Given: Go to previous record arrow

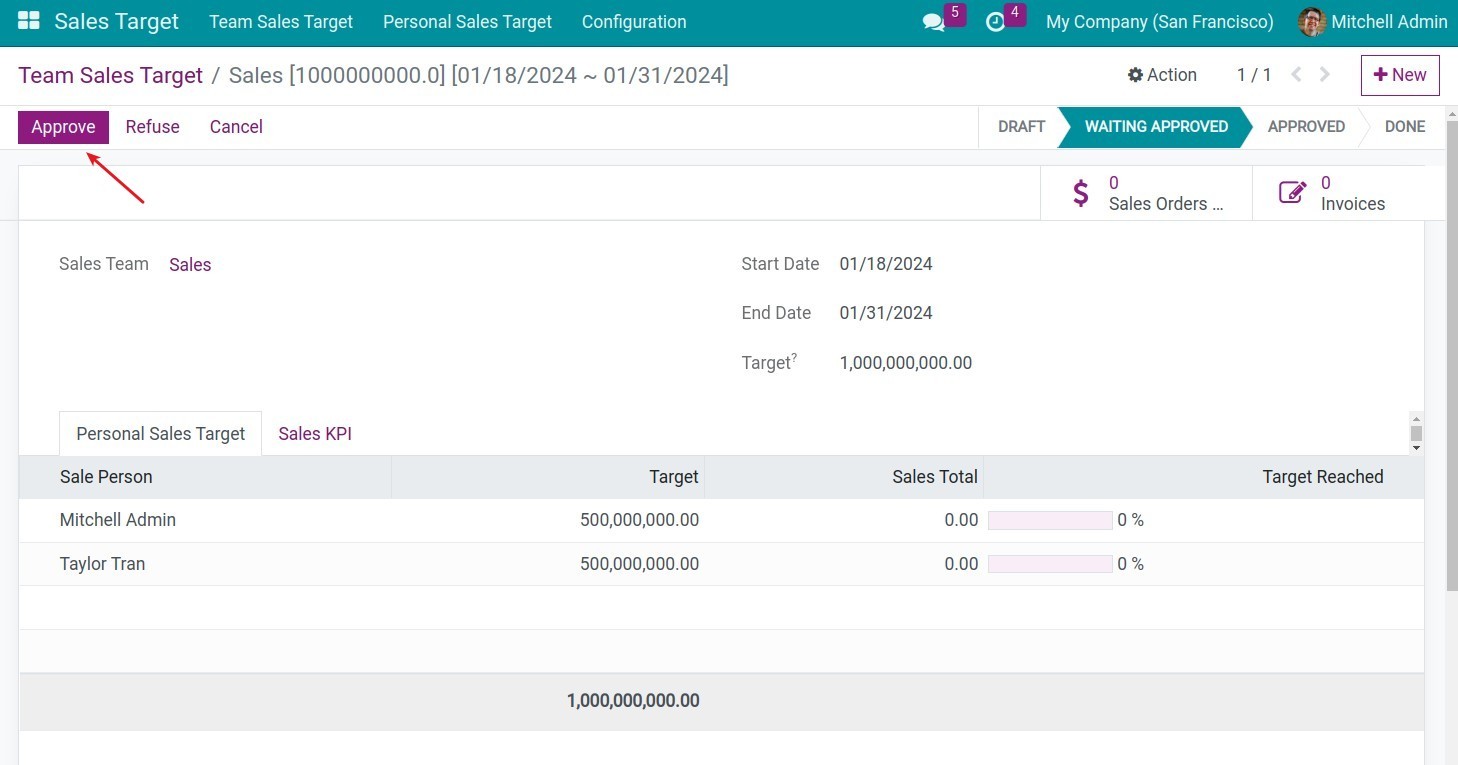Looking at the screenshot, I should (1296, 75).
